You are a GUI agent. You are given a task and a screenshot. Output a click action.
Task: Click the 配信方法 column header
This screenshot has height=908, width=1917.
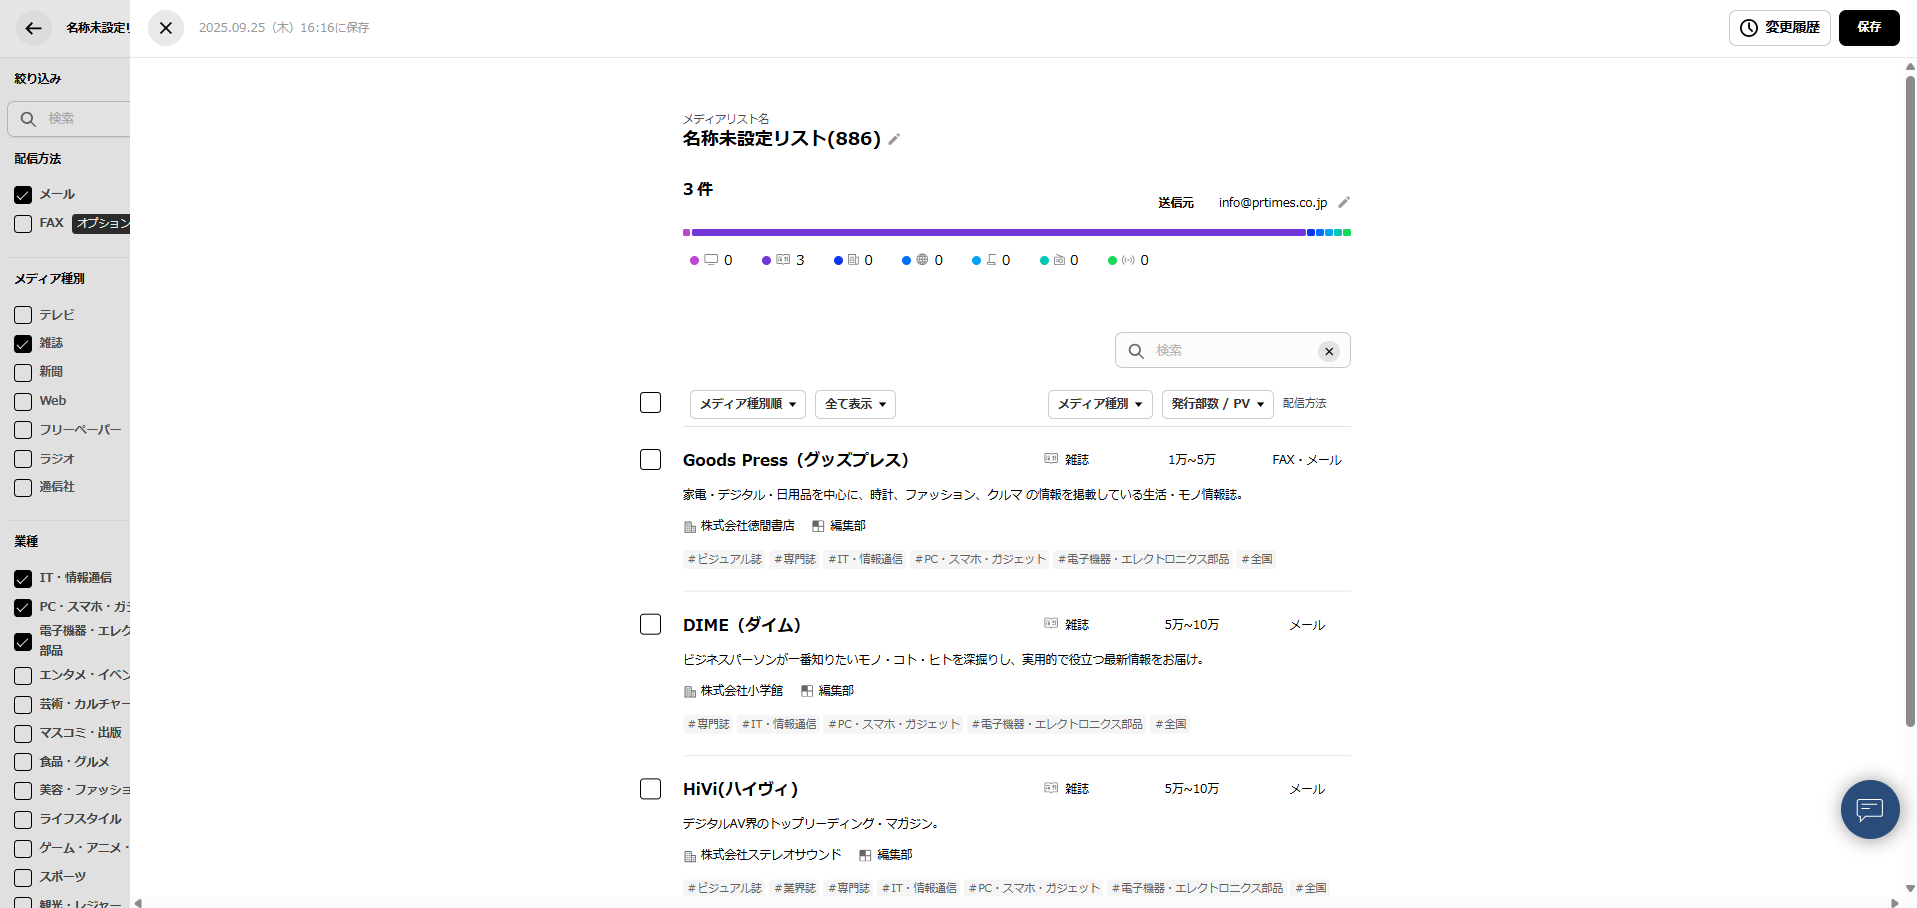tap(1304, 403)
